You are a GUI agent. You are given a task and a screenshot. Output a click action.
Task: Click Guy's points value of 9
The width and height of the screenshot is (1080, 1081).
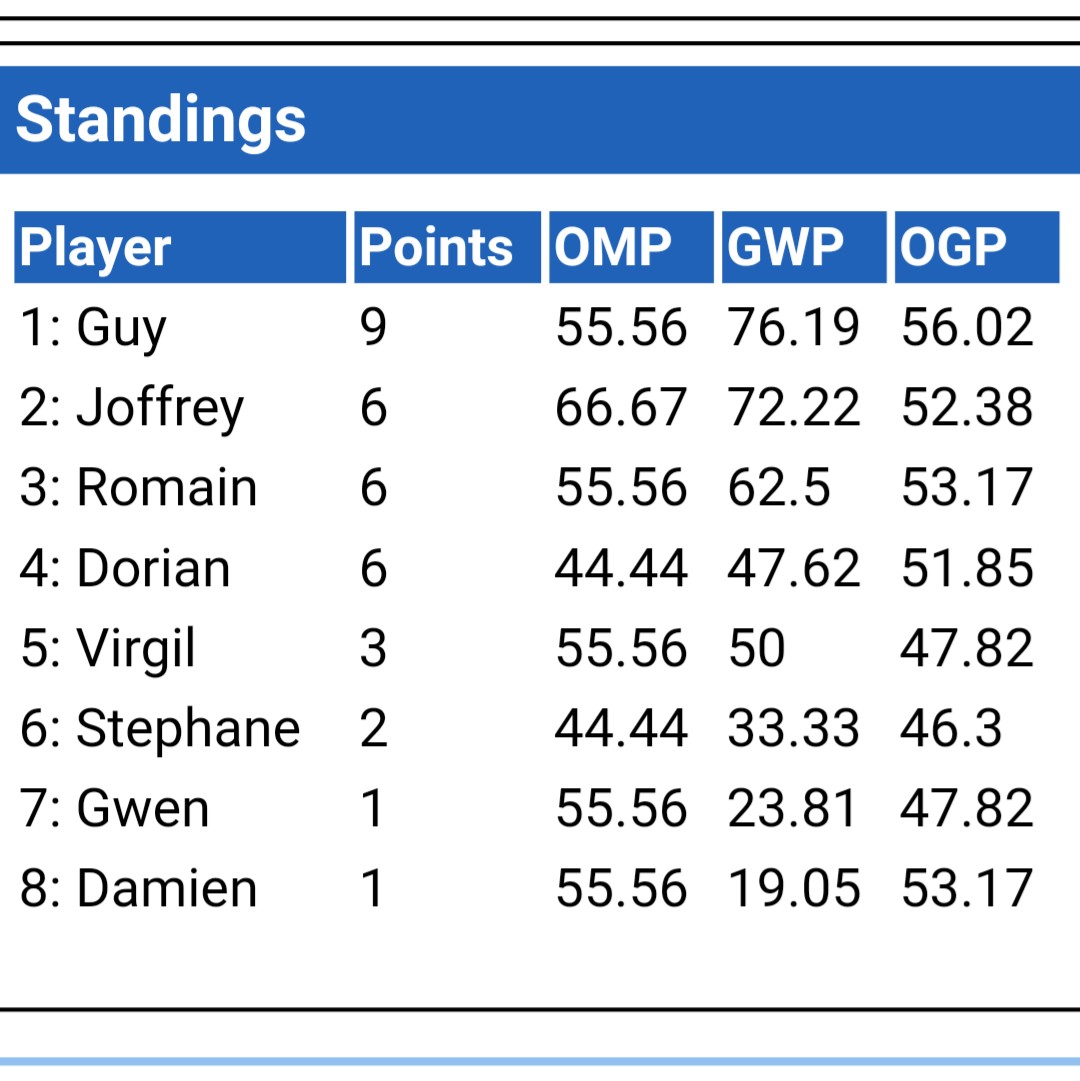pyautogui.click(x=373, y=328)
